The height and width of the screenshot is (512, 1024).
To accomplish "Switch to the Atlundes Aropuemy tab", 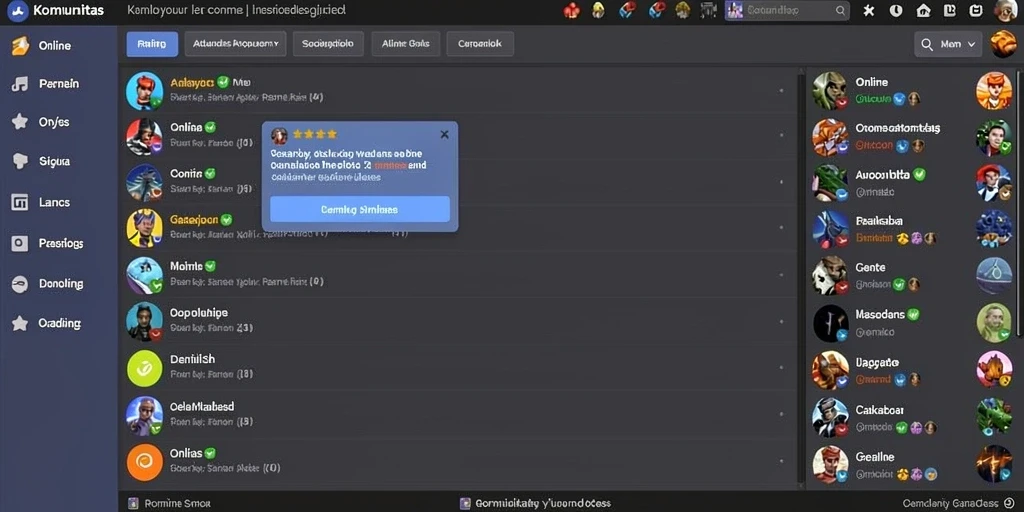I will point(236,44).
